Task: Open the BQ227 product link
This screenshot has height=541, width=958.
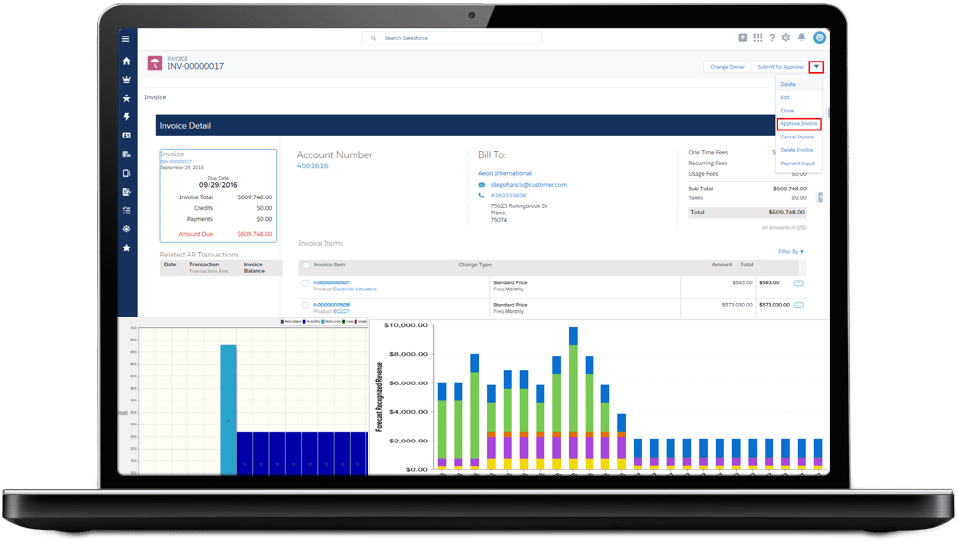Action: pos(341,311)
